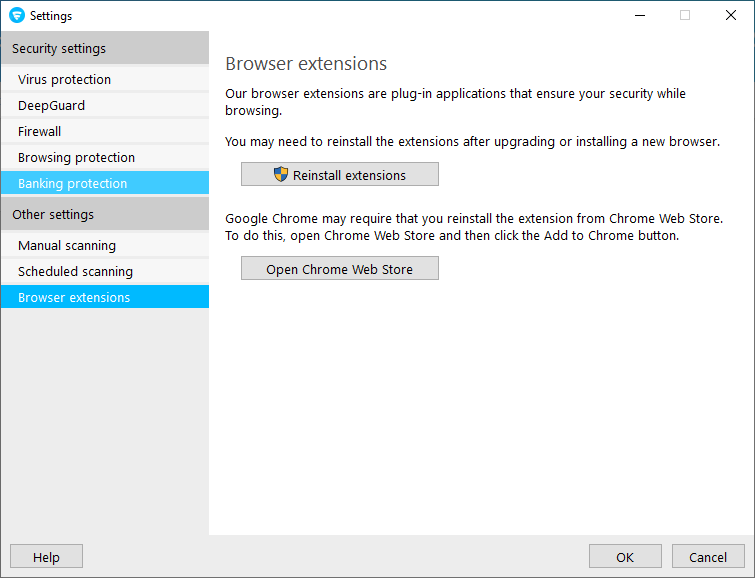Click the Security settings header
Image resolution: width=755 pixels, height=578 pixels.
[105, 48]
